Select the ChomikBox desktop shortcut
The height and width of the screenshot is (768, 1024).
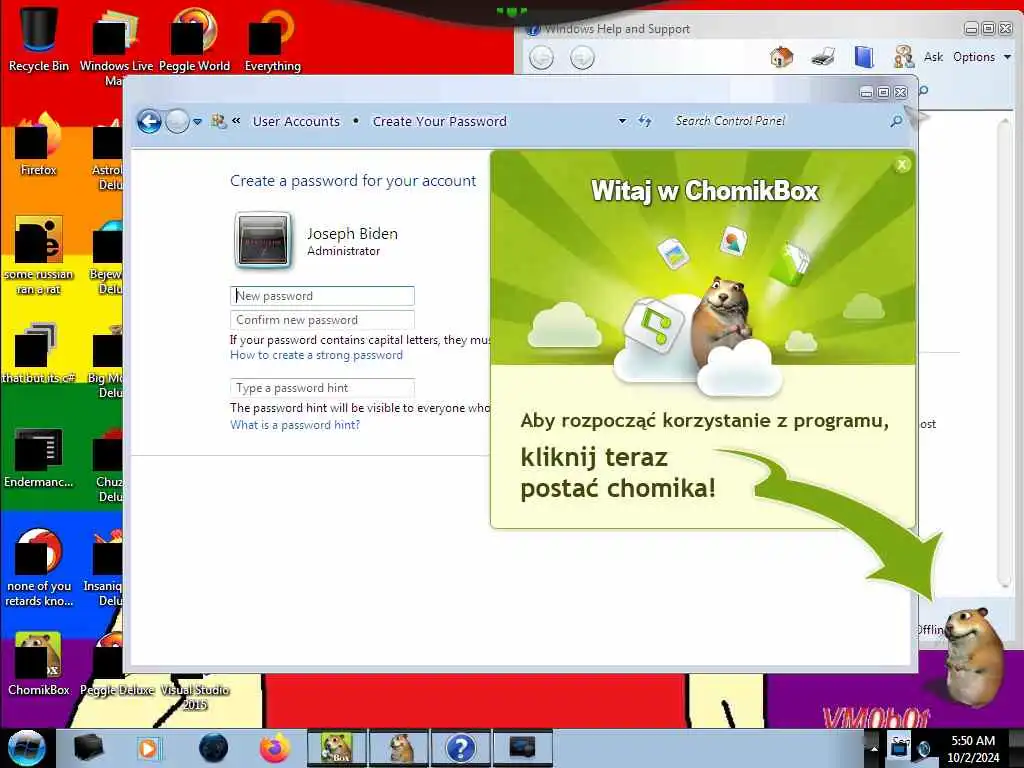pos(39,664)
